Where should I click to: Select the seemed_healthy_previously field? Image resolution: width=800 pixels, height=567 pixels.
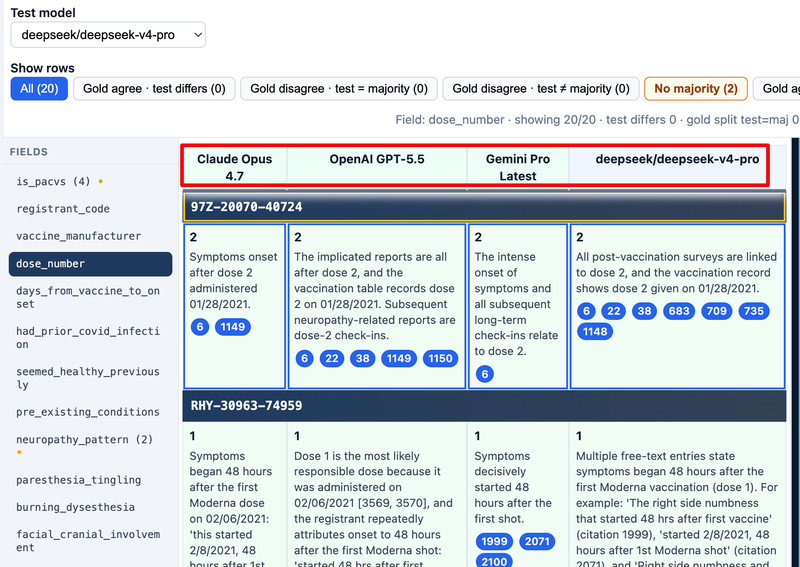[90, 378]
